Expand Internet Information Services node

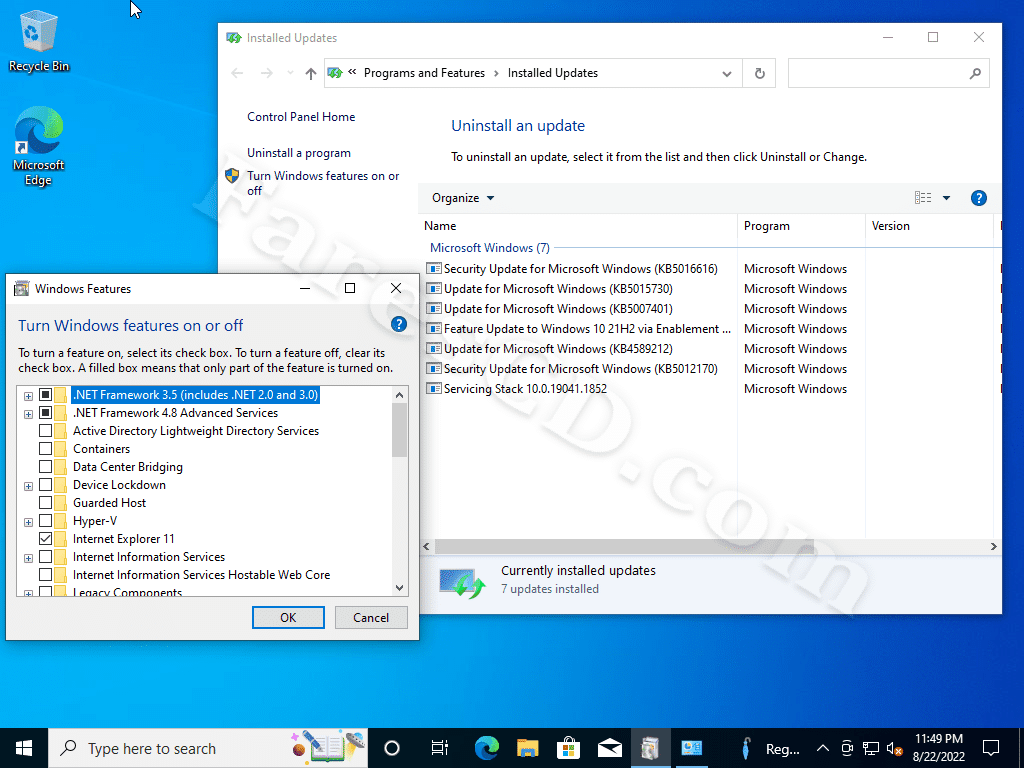(x=28, y=558)
